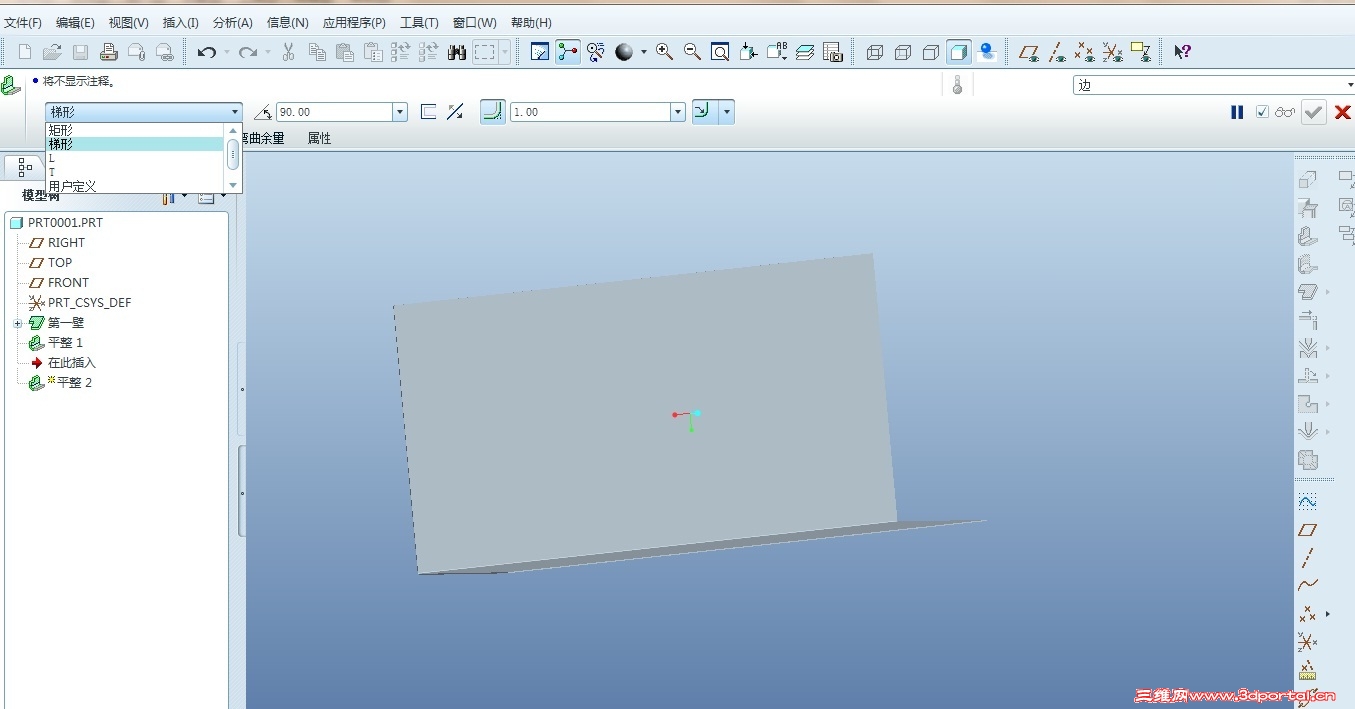The width and height of the screenshot is (1355, 709).
Task: Switch to shaded display mode
Action: click(x=959, y=52)
